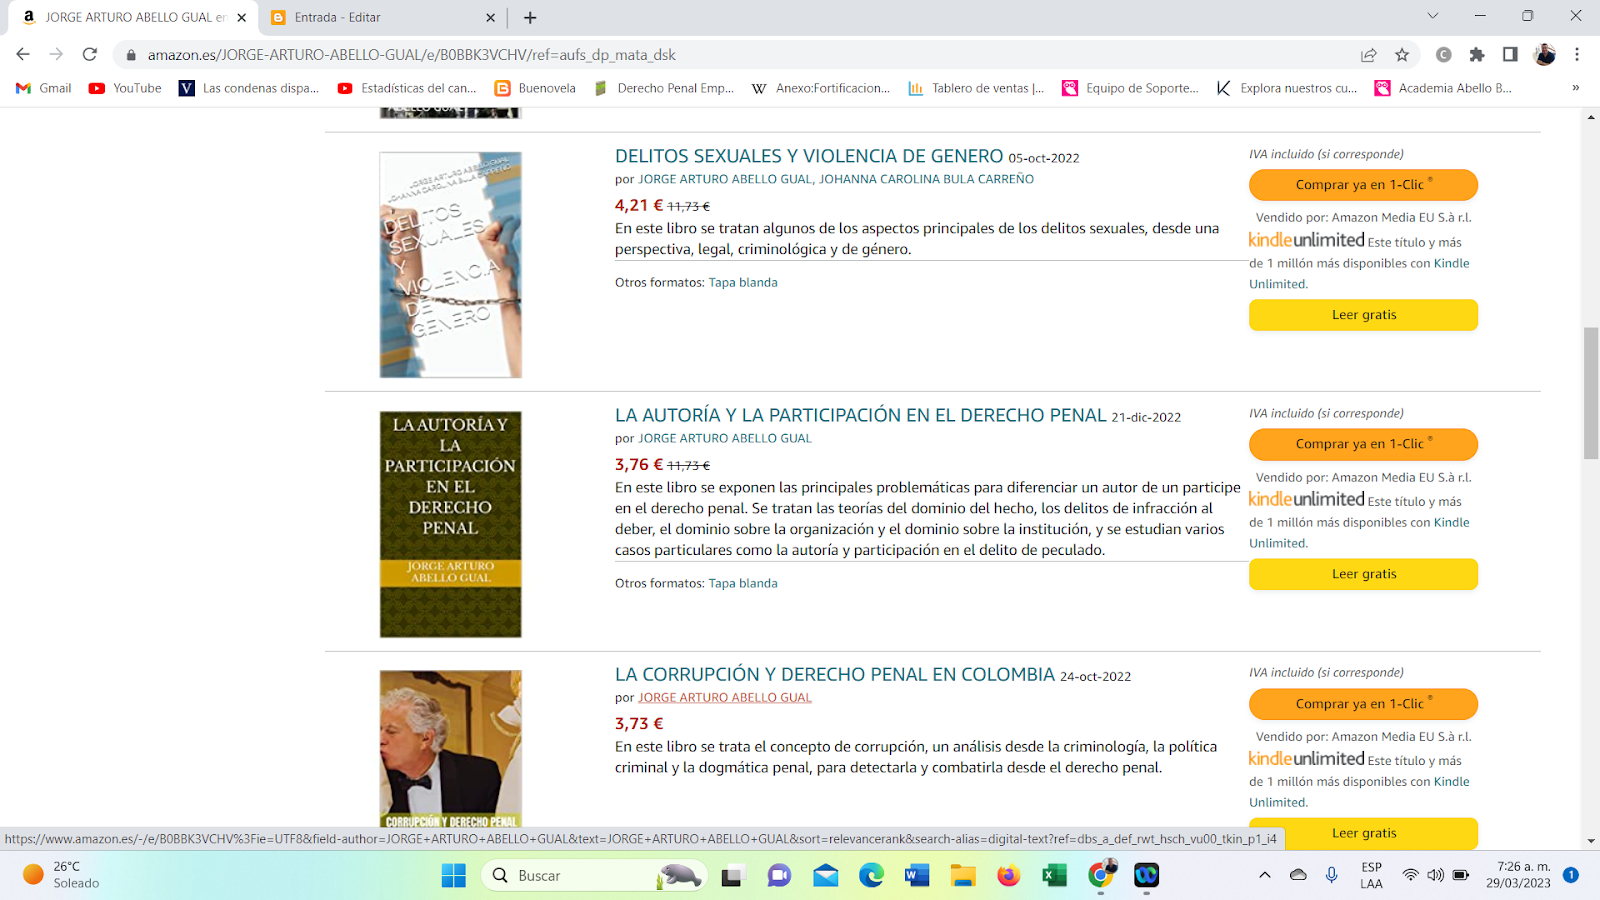The height and width of the screenshot is (900, 1600).
Task: Switch to Entrada - Editar tab
Action: click(x=384, y=17)
